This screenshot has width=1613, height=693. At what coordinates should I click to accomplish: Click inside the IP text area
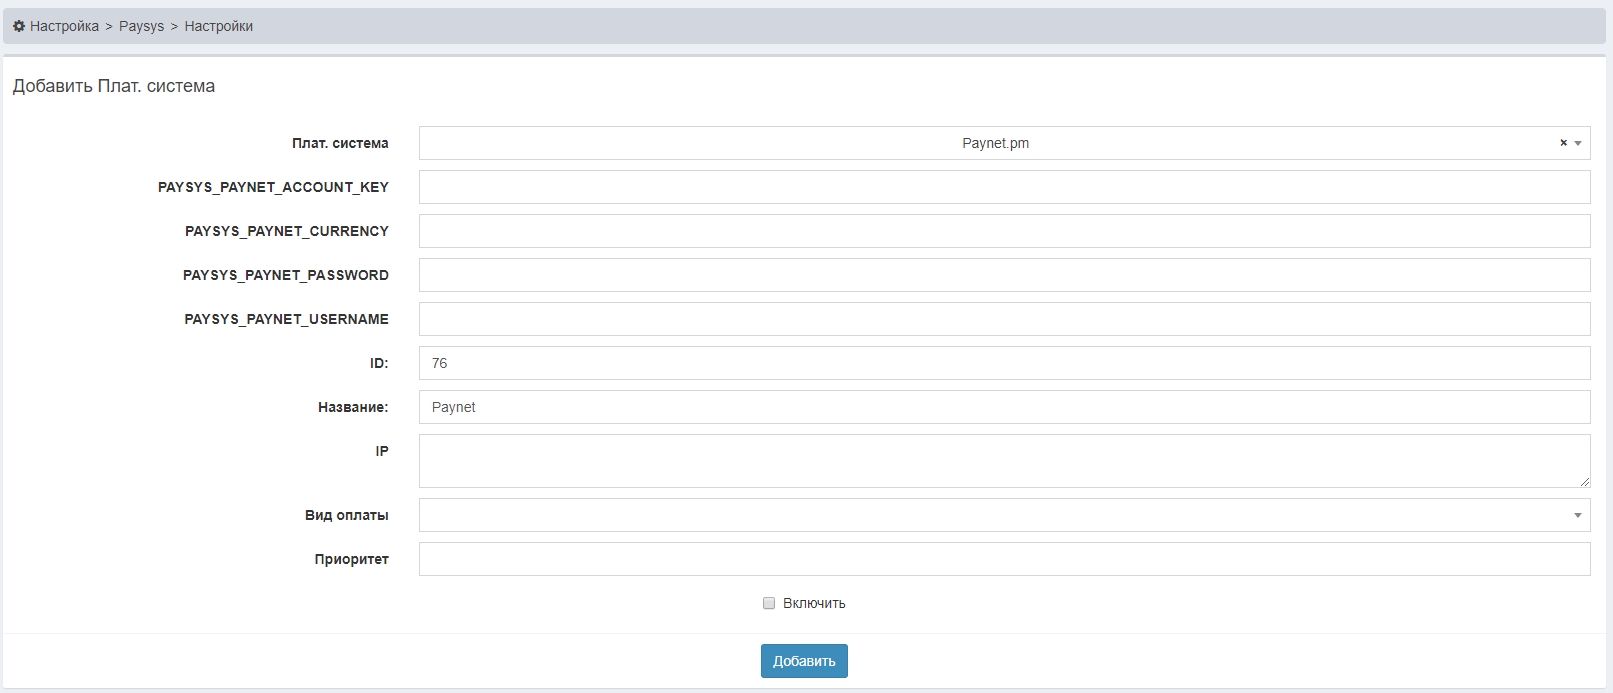[x=1004, y=461]
